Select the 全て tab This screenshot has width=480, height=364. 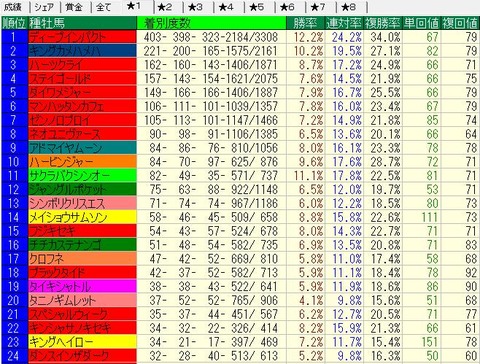[104, 7]
